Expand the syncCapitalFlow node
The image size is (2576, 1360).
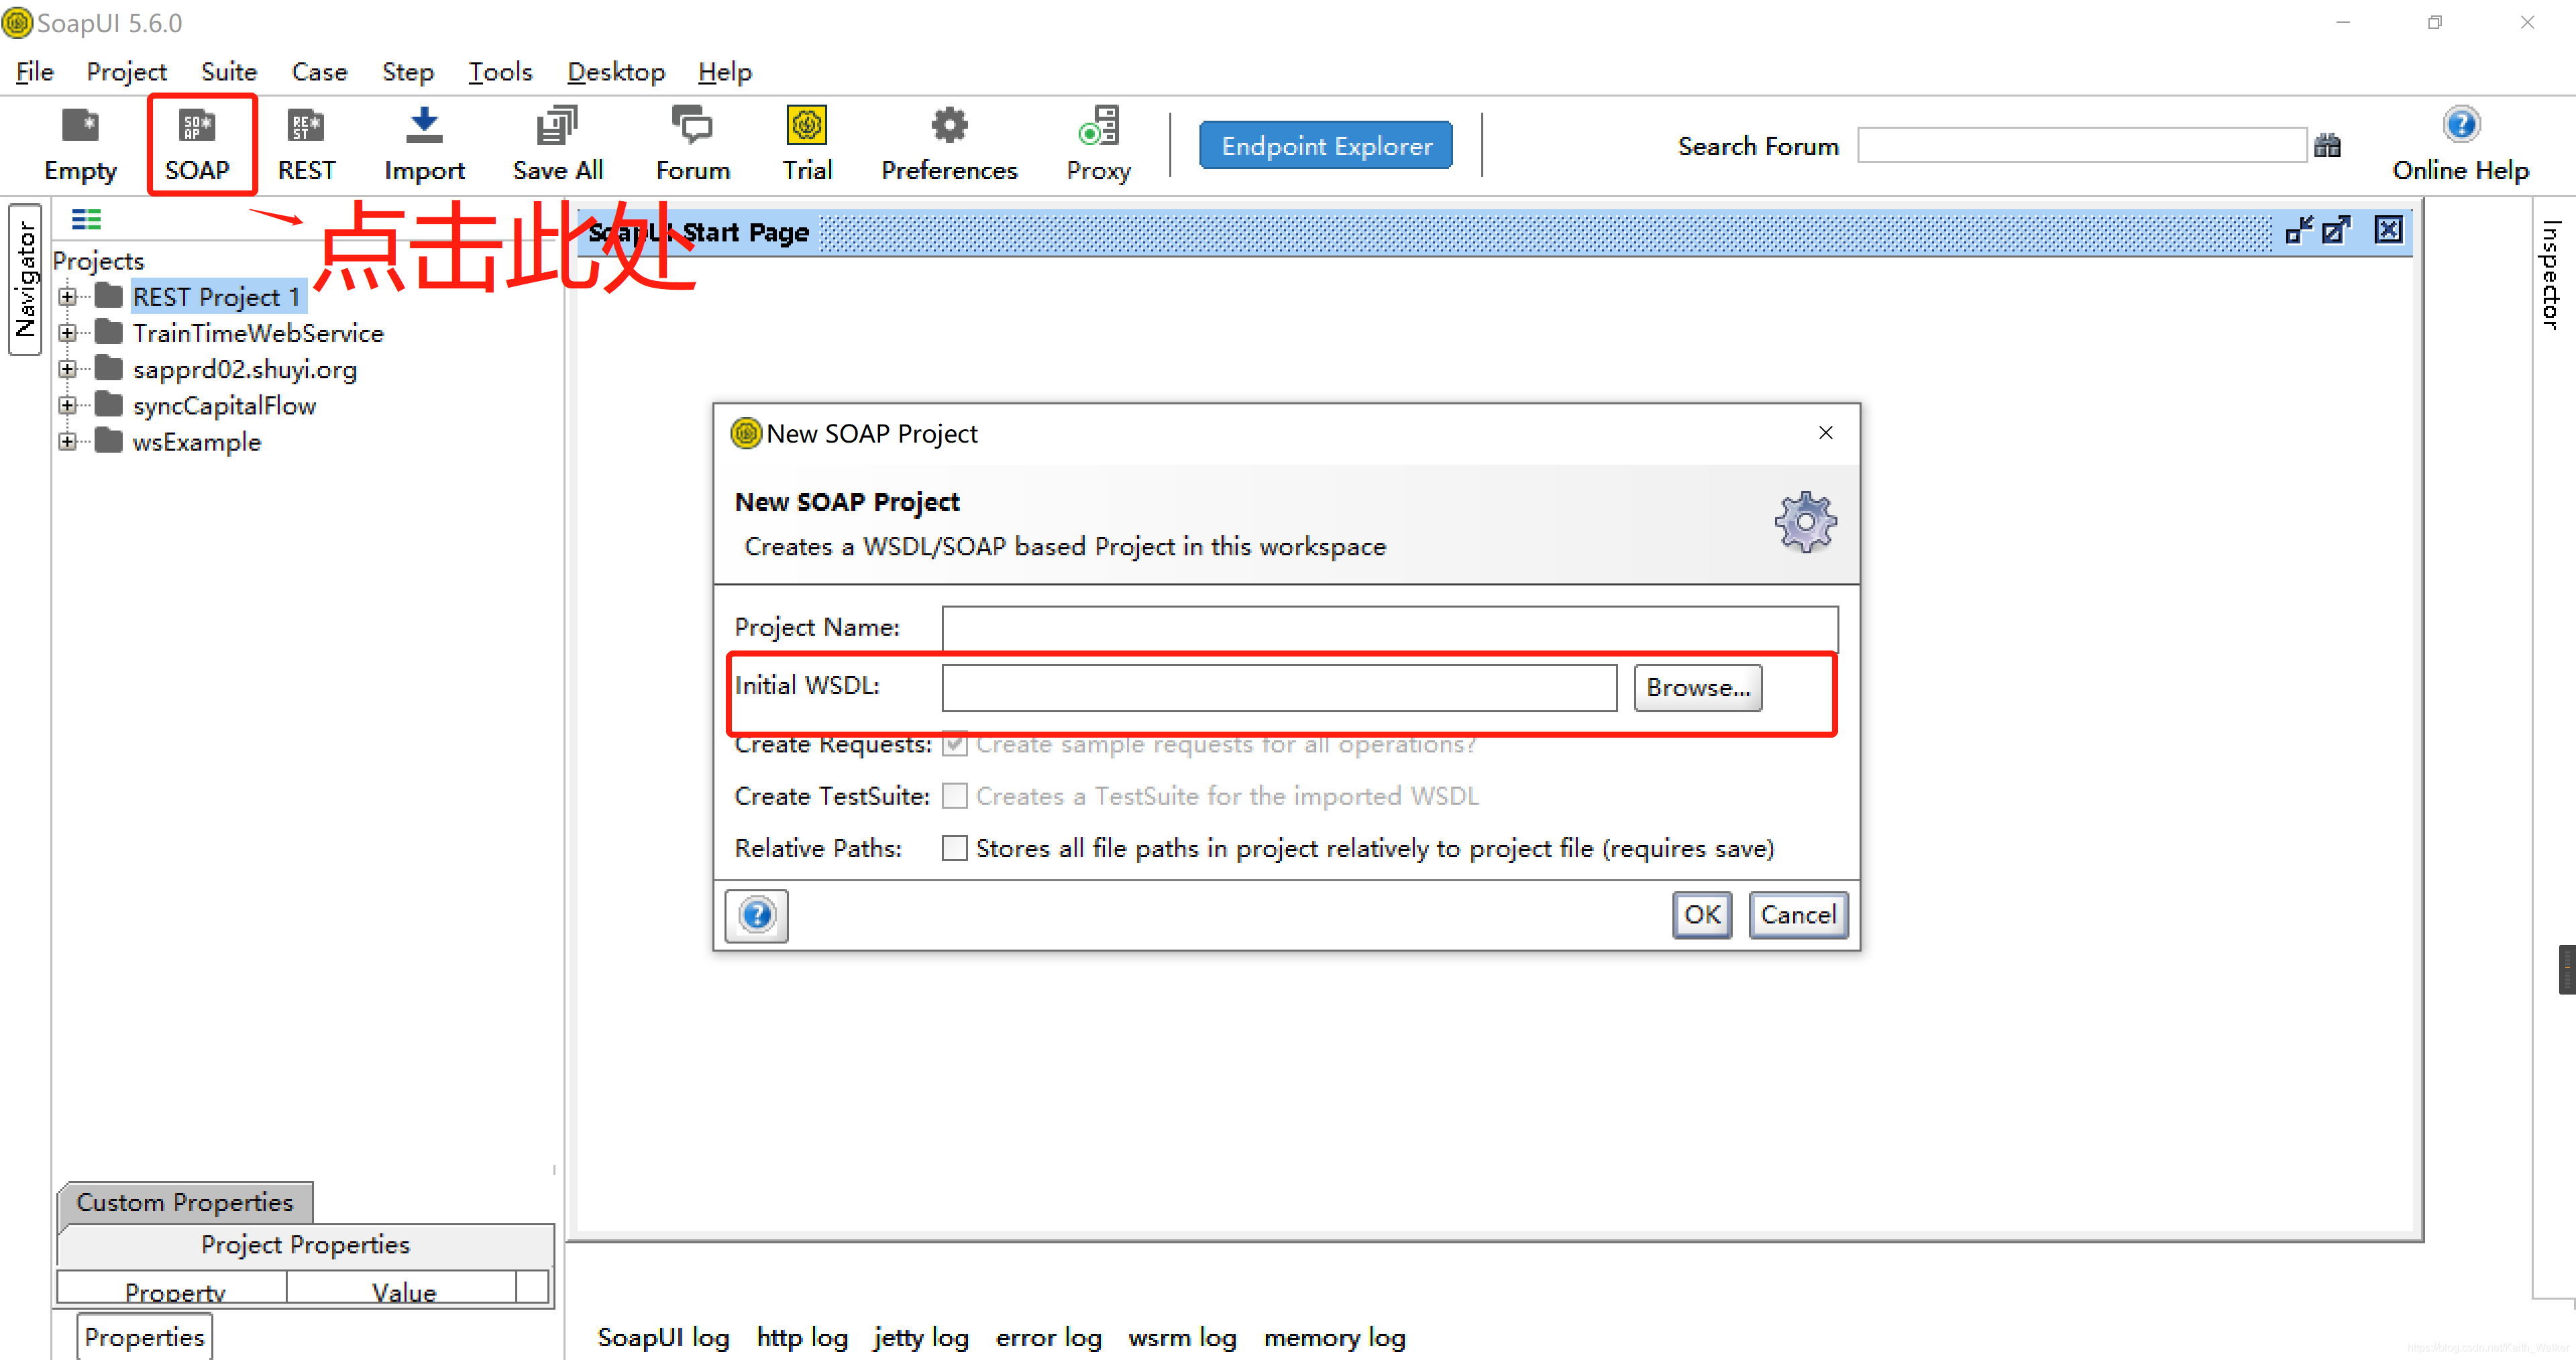(x=67, y=405)
